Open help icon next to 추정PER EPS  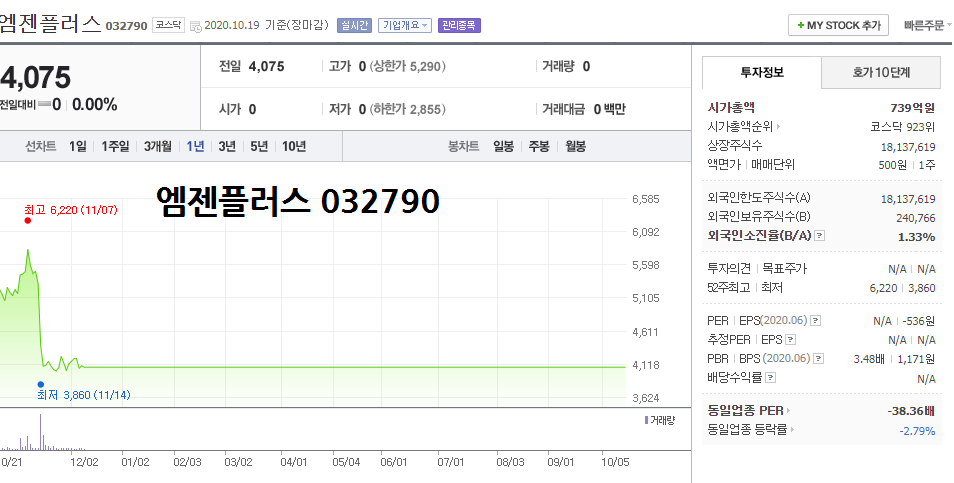[x=790, y=339]
